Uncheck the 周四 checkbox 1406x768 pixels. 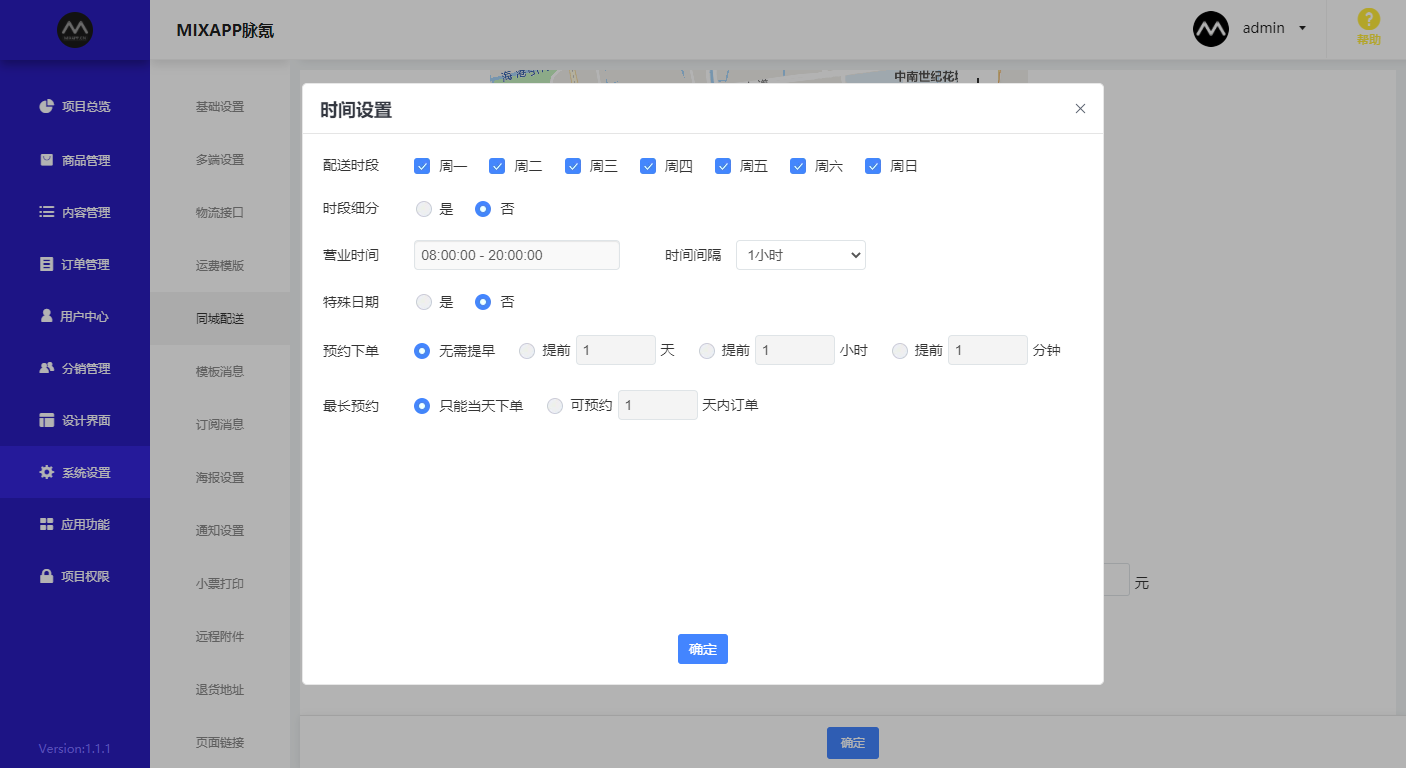point(648,166)
